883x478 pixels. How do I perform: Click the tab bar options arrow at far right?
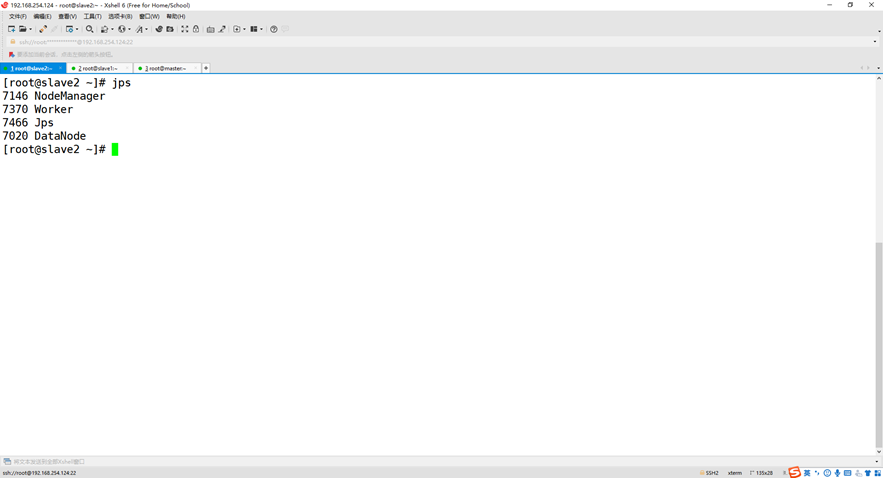point(878,68)
